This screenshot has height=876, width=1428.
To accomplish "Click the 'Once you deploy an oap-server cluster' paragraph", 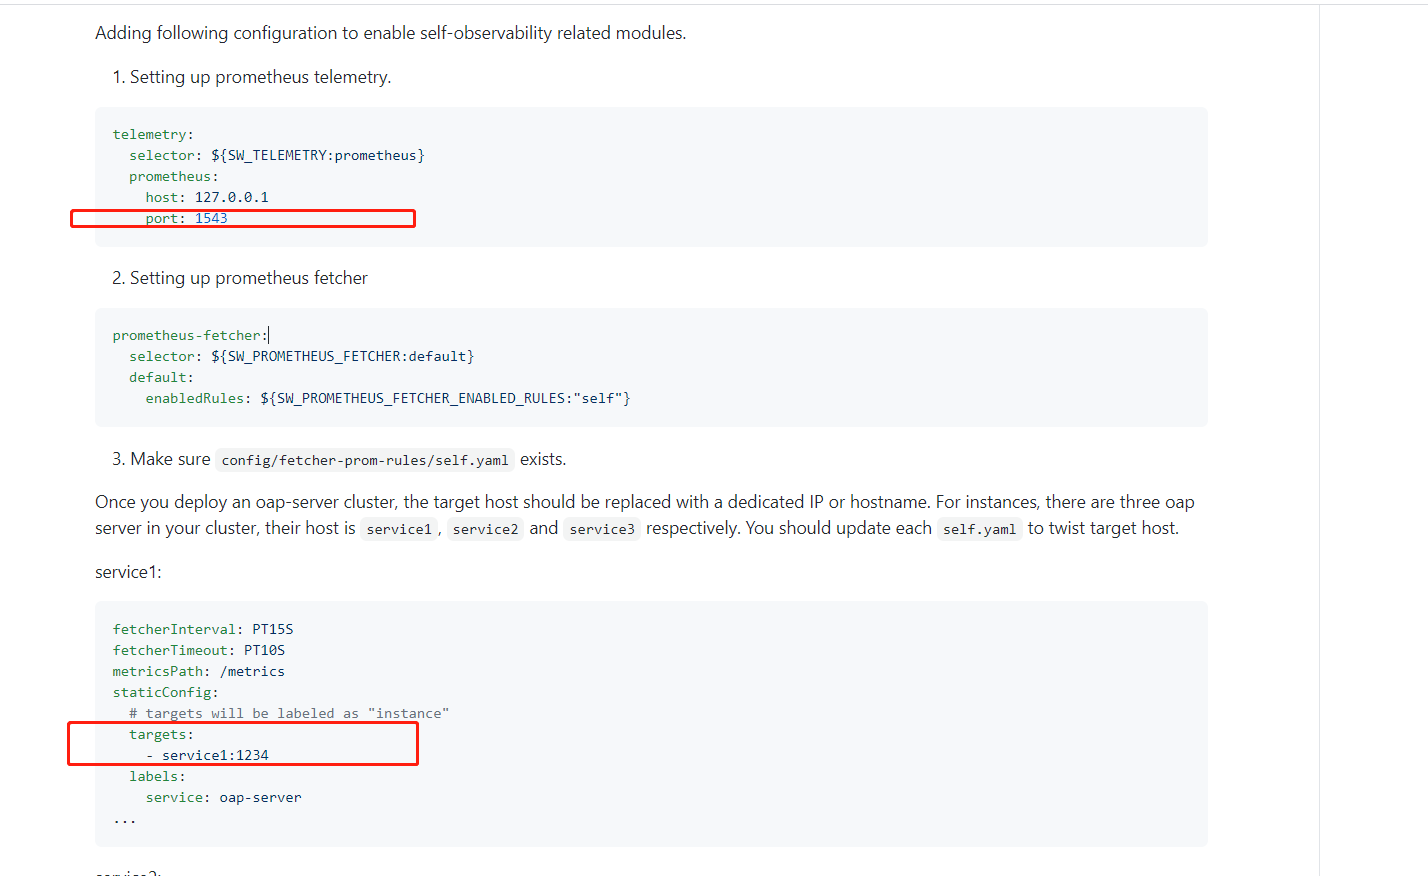I will point(645,515).
